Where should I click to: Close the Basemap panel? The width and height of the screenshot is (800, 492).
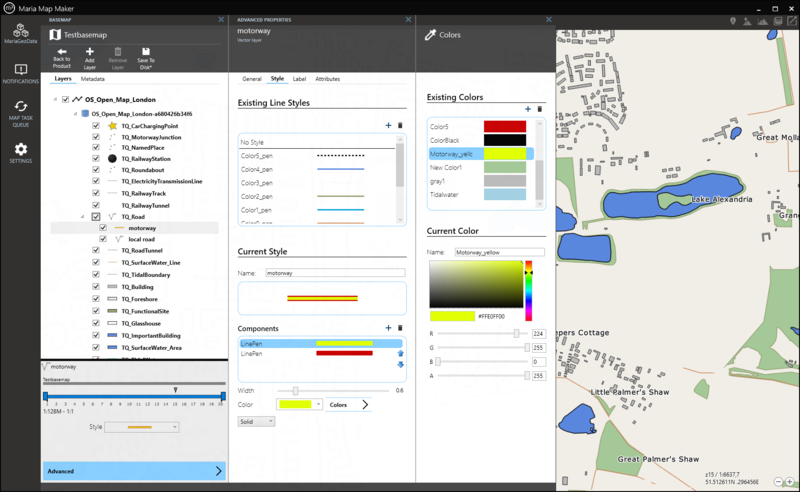point(221,19)
